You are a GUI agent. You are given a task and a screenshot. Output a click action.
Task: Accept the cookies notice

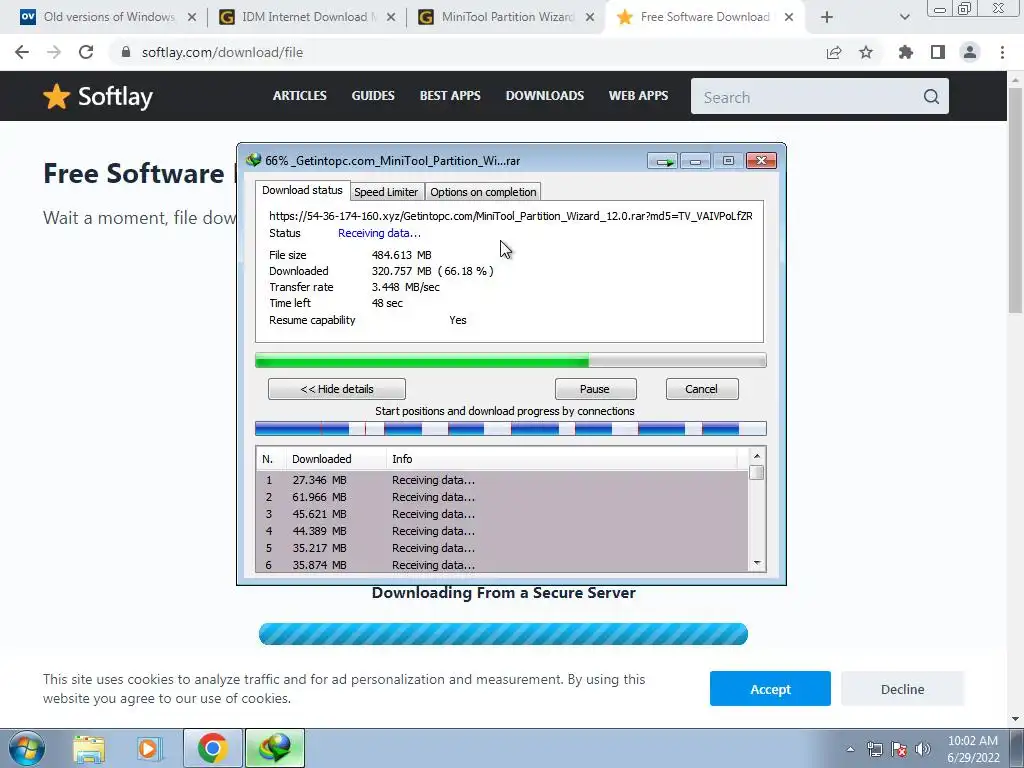point(771,689)
